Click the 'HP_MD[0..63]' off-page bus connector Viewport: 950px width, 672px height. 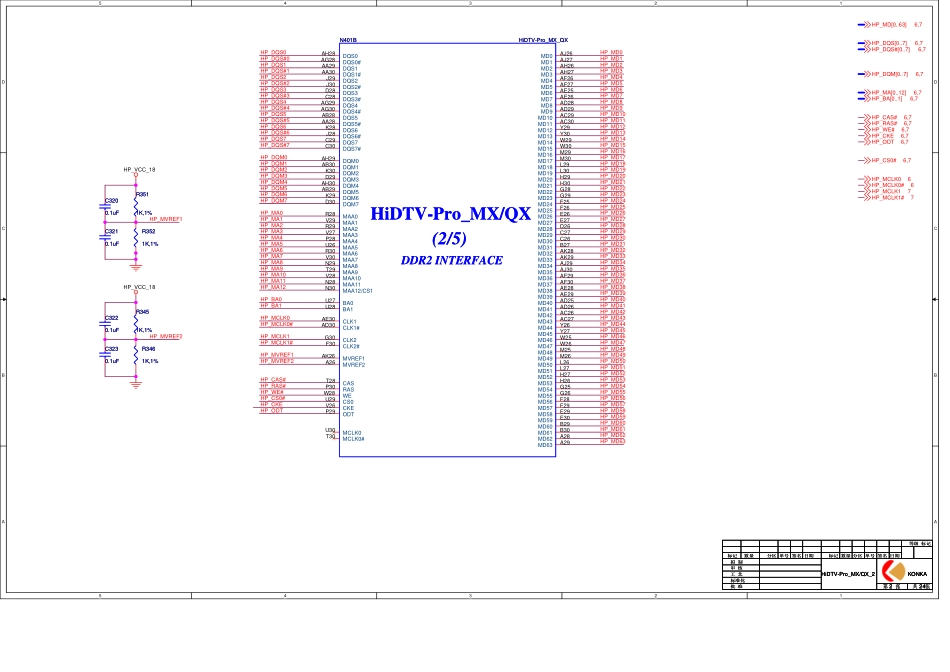click(x=888, y=25)
